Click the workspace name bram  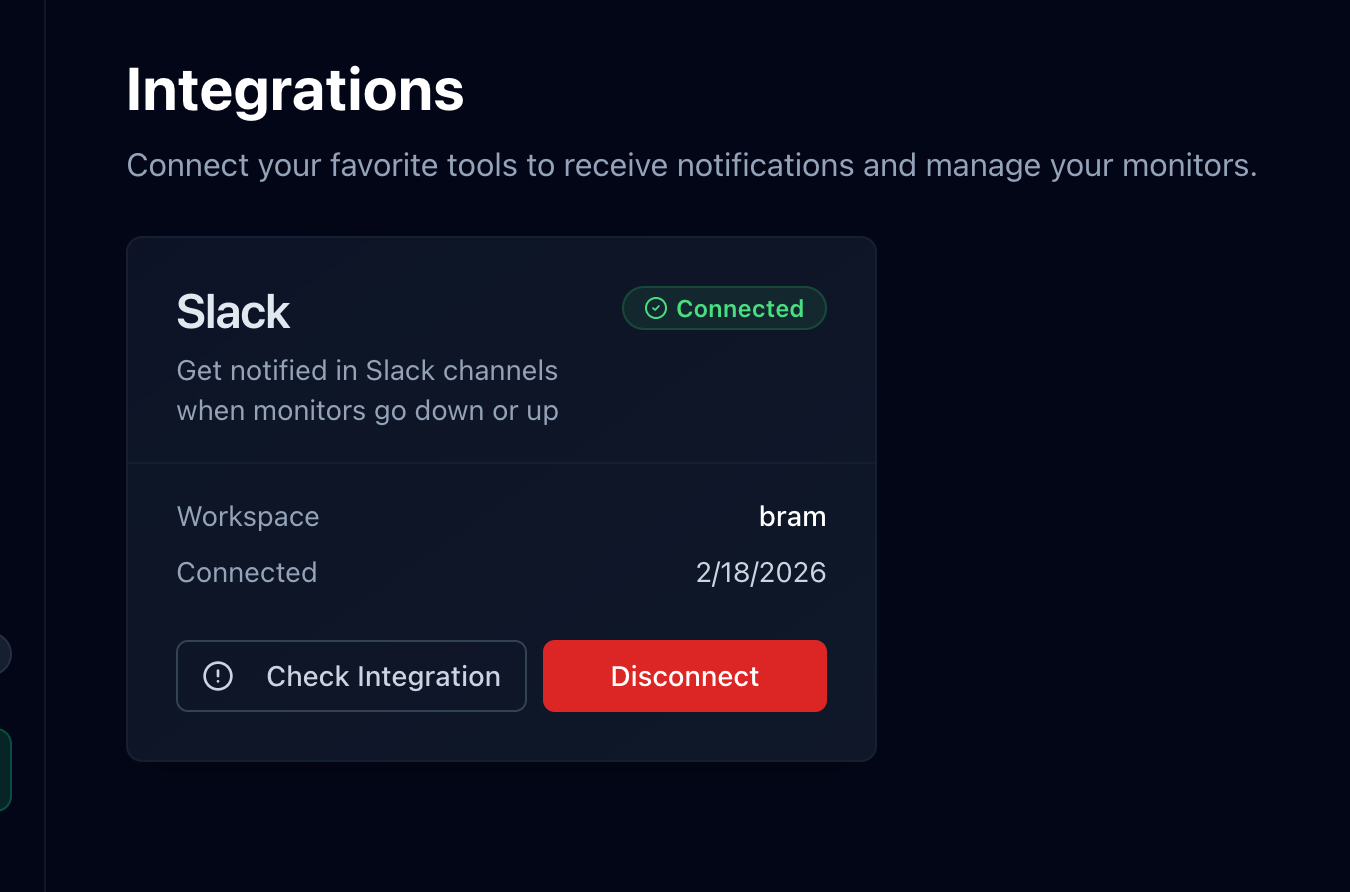click(792, 517)
